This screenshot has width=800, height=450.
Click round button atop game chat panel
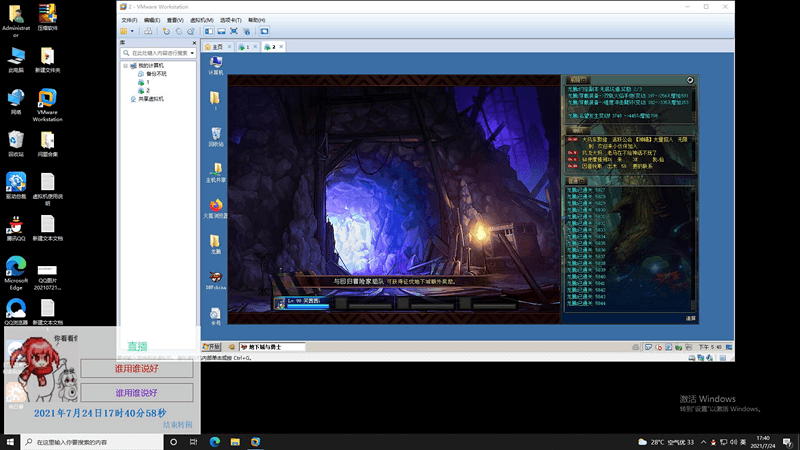pyautogui.click(x=690, y=80)
